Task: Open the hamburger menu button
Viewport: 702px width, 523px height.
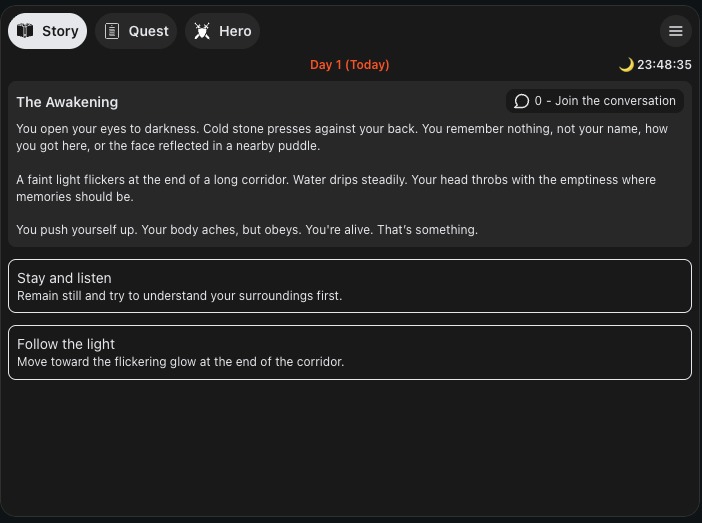Action: click(676, 31)
